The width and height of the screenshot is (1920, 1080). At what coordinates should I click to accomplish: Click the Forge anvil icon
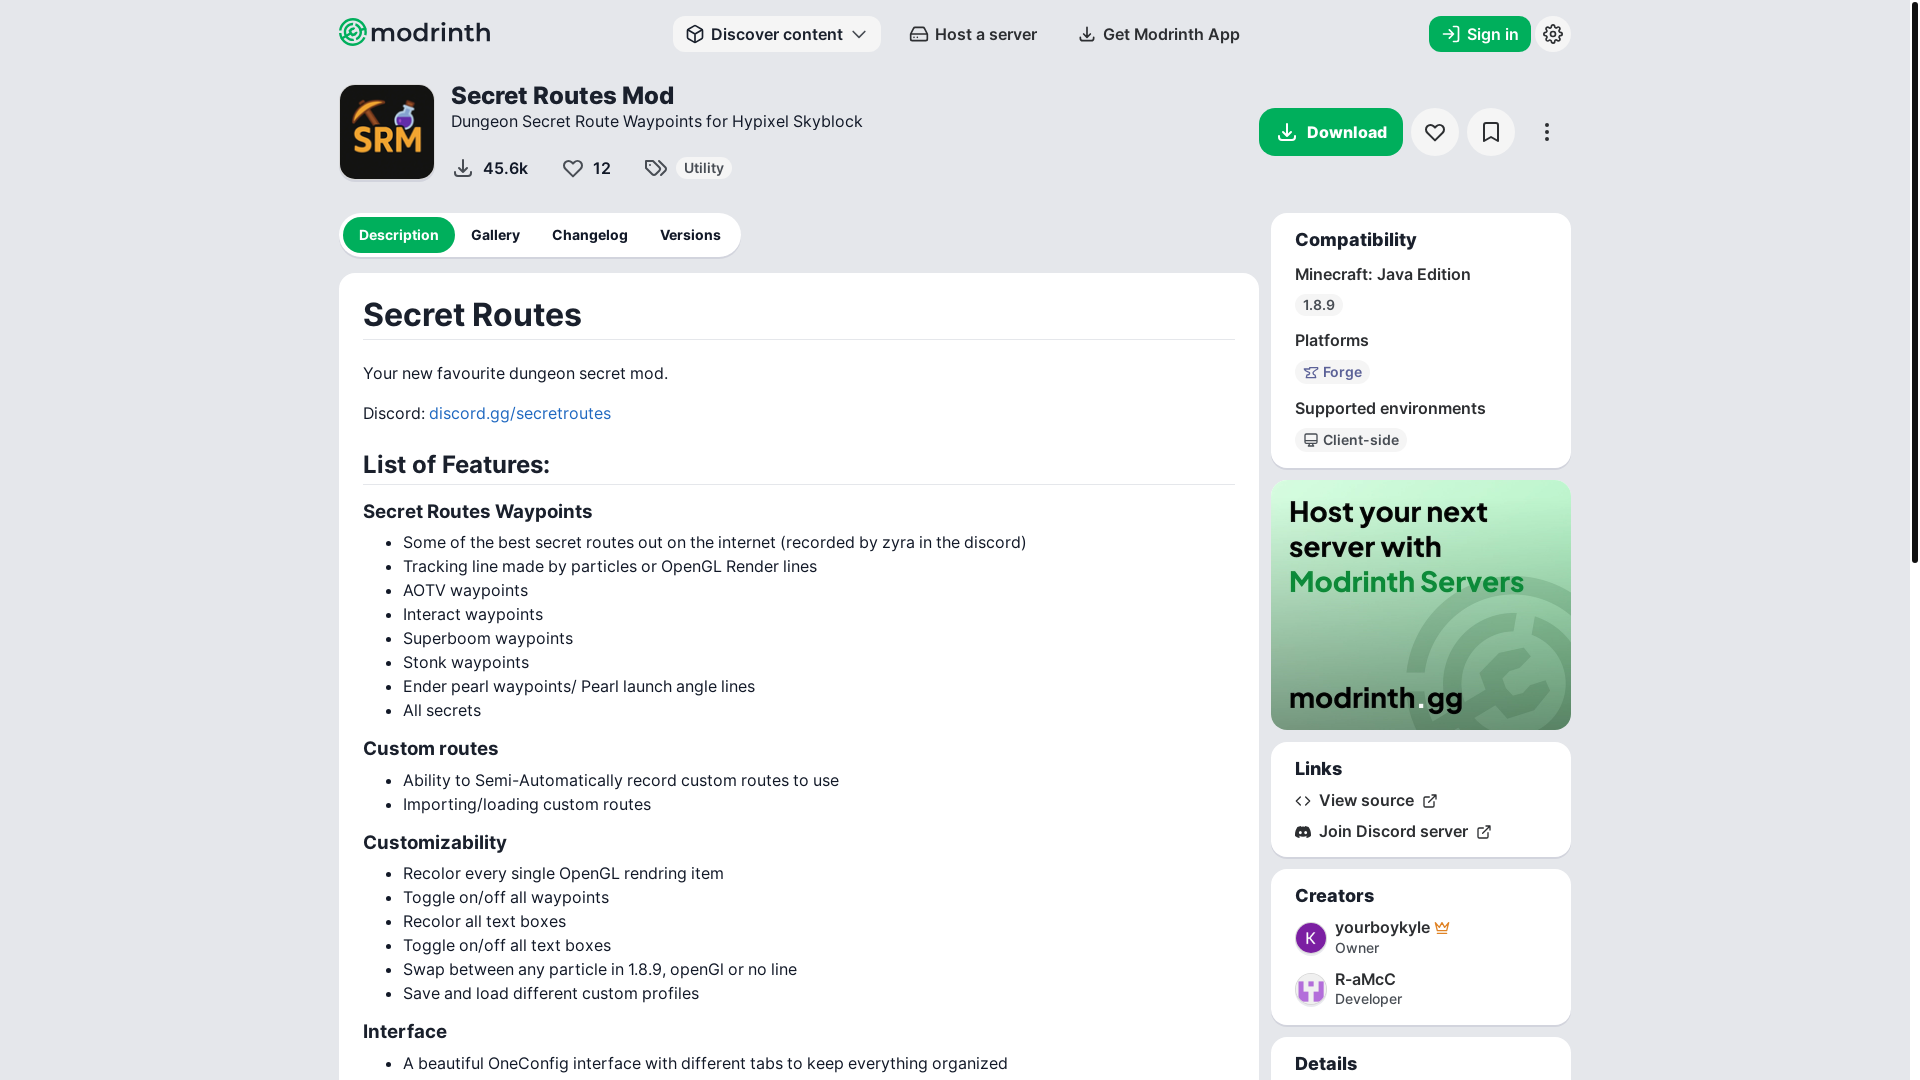coord(1310,372)
